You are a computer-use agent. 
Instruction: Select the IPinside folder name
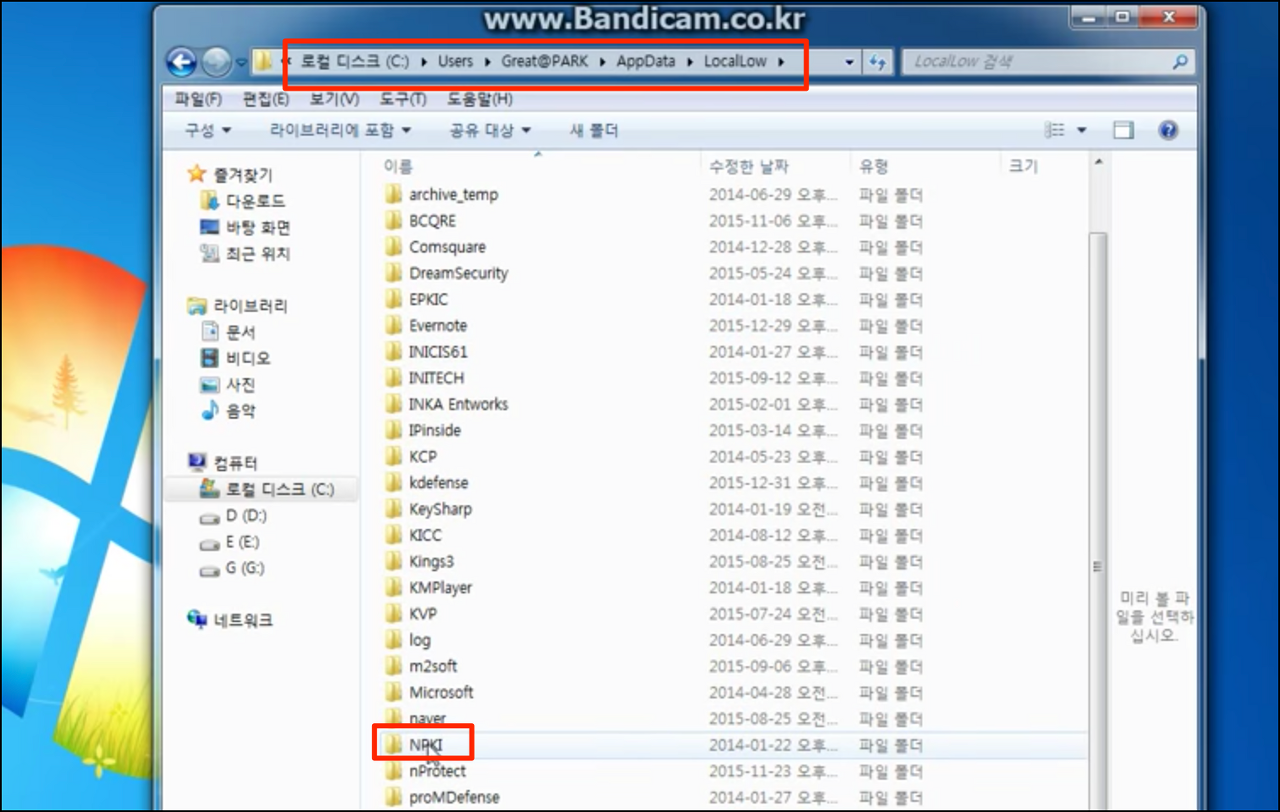tap(435, 430)
